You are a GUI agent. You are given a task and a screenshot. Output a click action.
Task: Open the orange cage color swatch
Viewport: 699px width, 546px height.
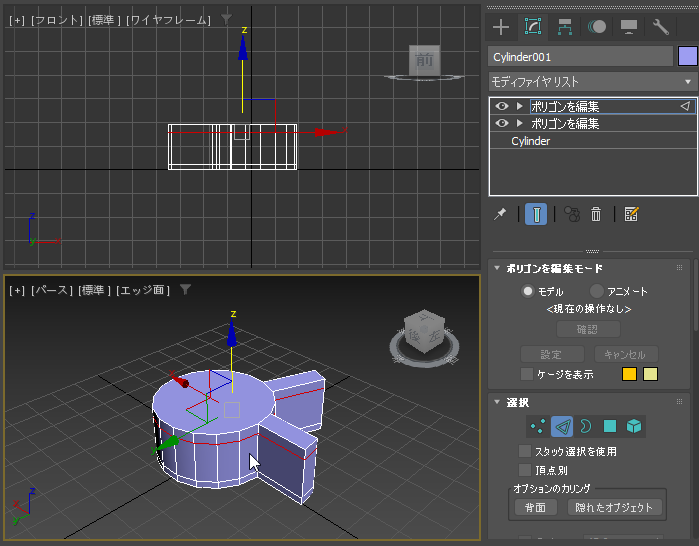pyautogui.click(x=629, y=374)
